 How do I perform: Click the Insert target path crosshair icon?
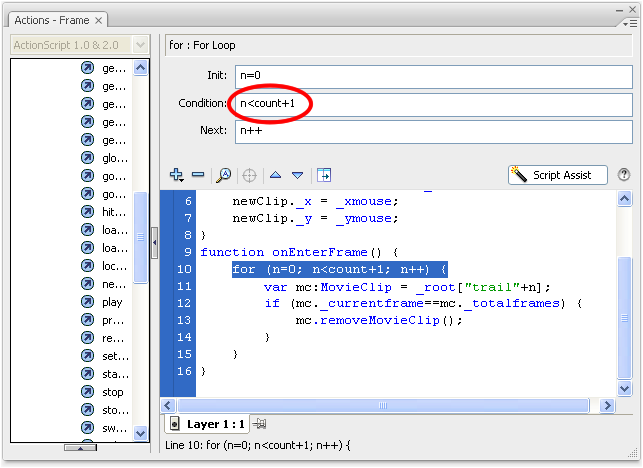pyautogui.click(x=249, y=175)
